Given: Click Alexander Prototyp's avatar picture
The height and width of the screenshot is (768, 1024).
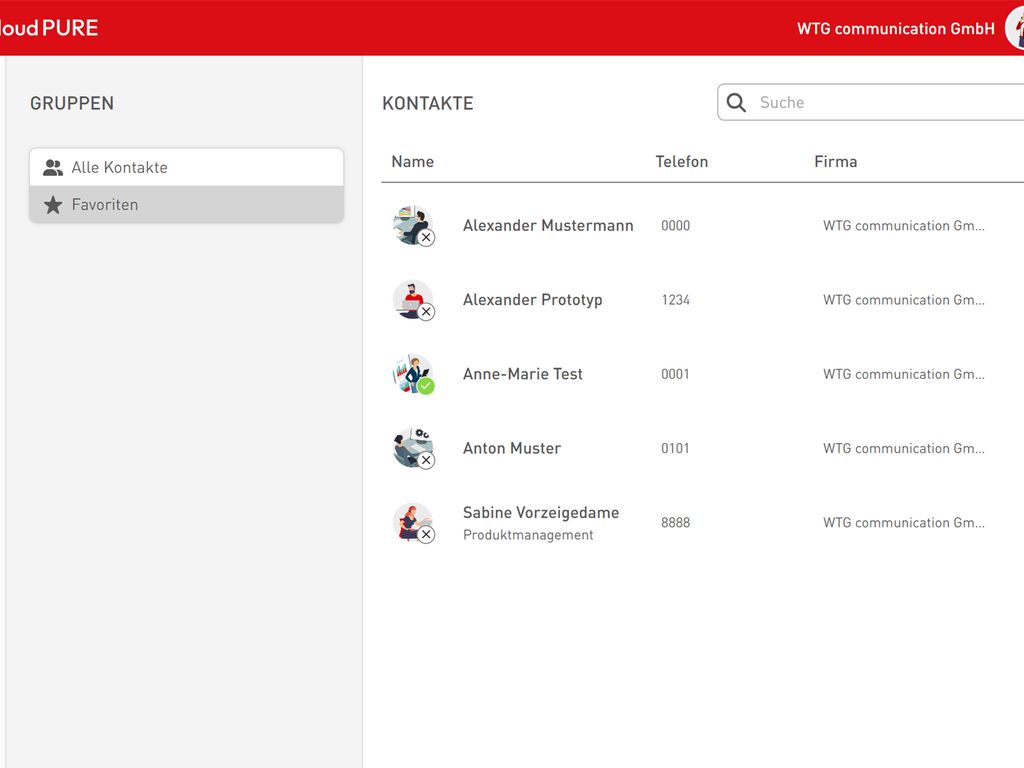Looking at the screenshot, I should (412, 299).
